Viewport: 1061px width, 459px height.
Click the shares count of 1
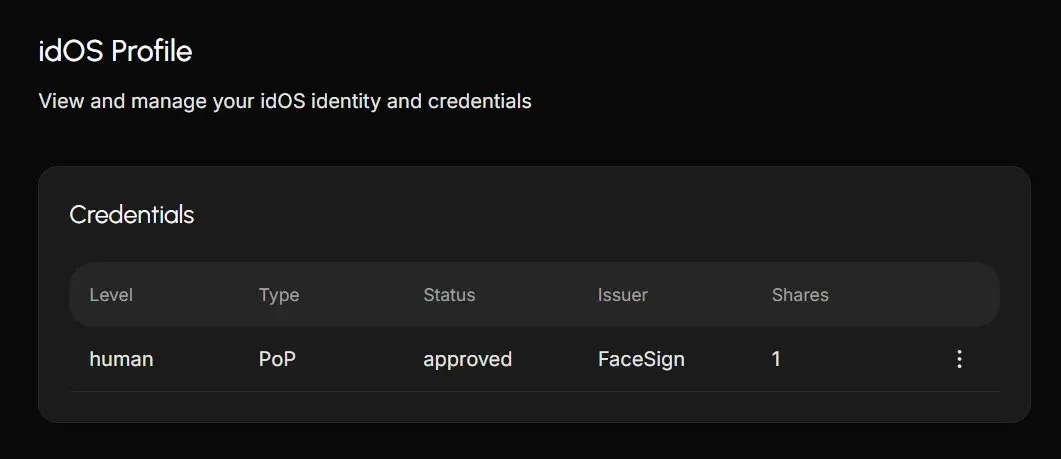[776, 359]
